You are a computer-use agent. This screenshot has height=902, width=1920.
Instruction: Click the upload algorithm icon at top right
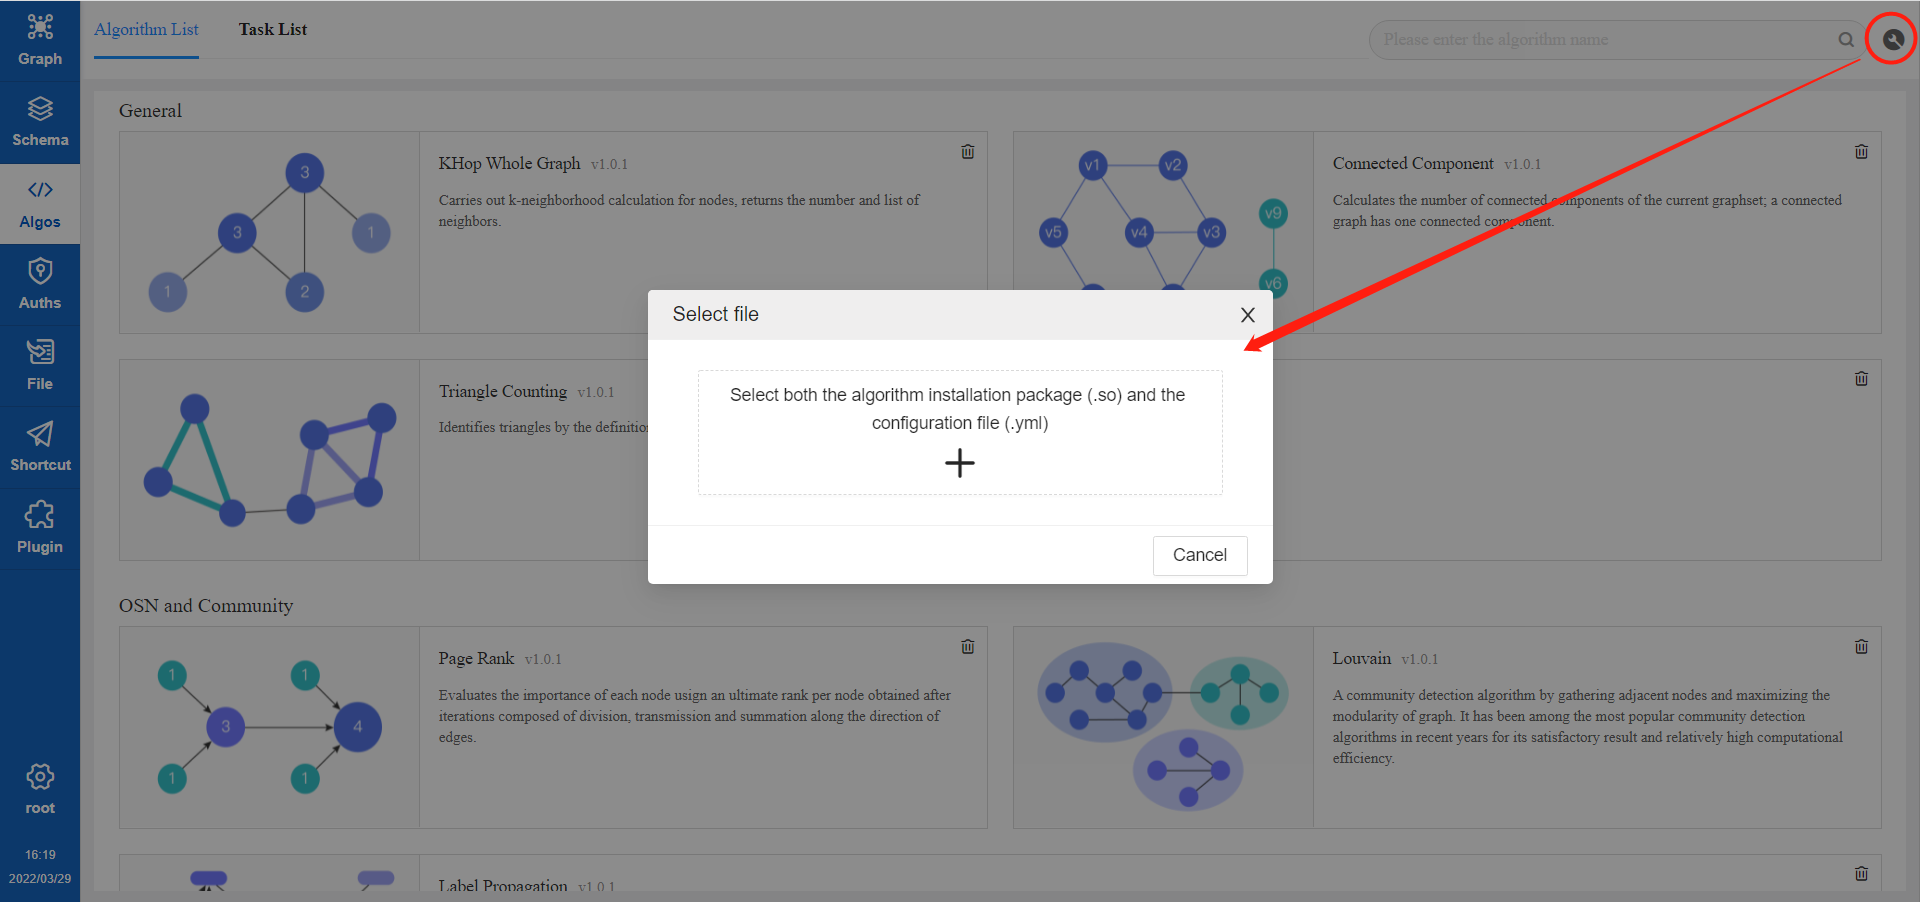click(1892, 40)
